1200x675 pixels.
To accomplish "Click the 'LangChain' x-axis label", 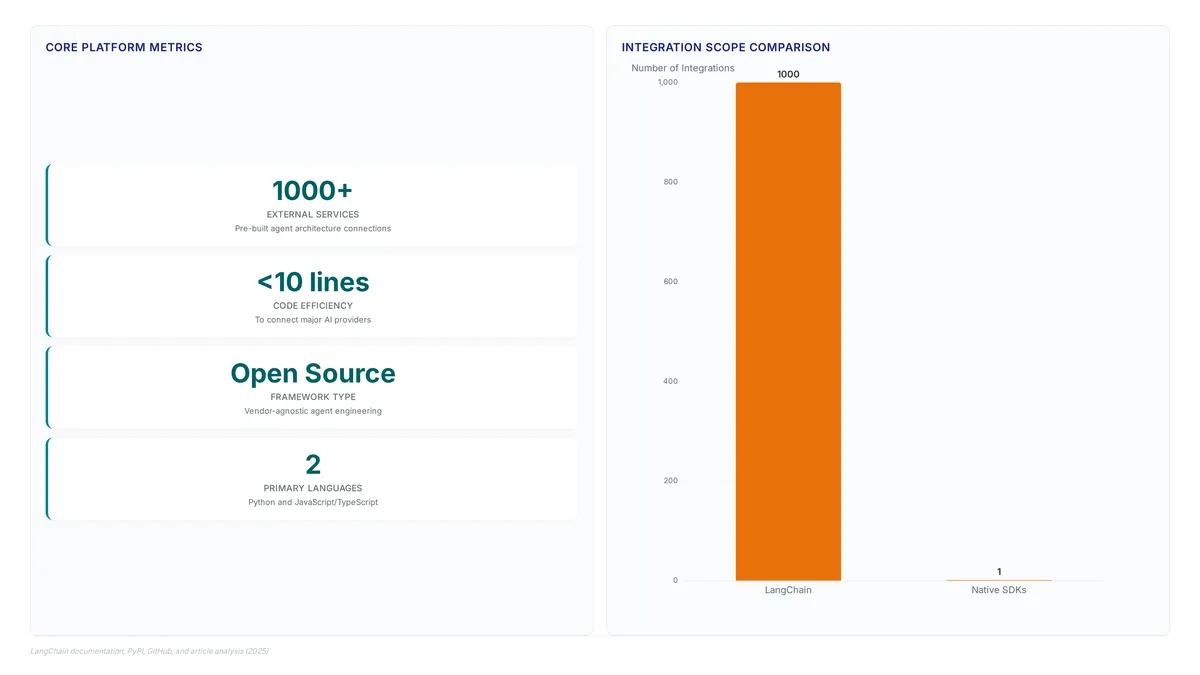I will tap(788, 590).
